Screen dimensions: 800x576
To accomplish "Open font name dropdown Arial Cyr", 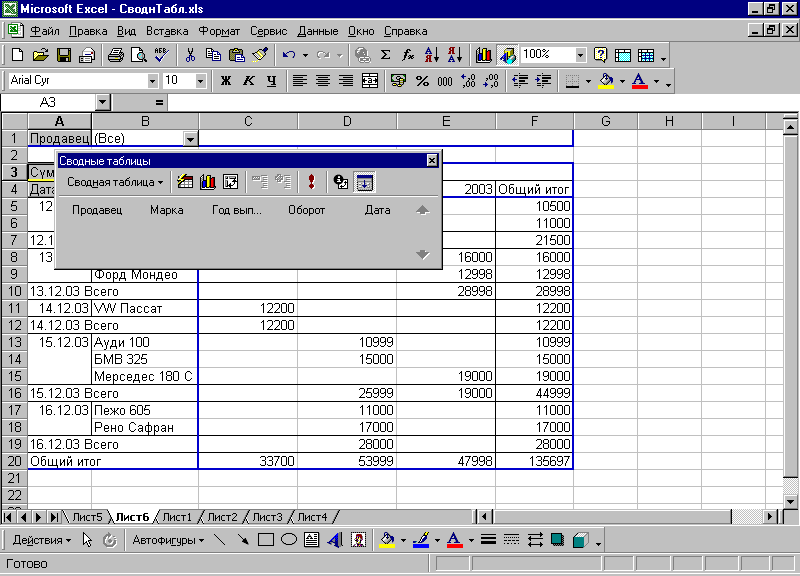I will point(152,81).
